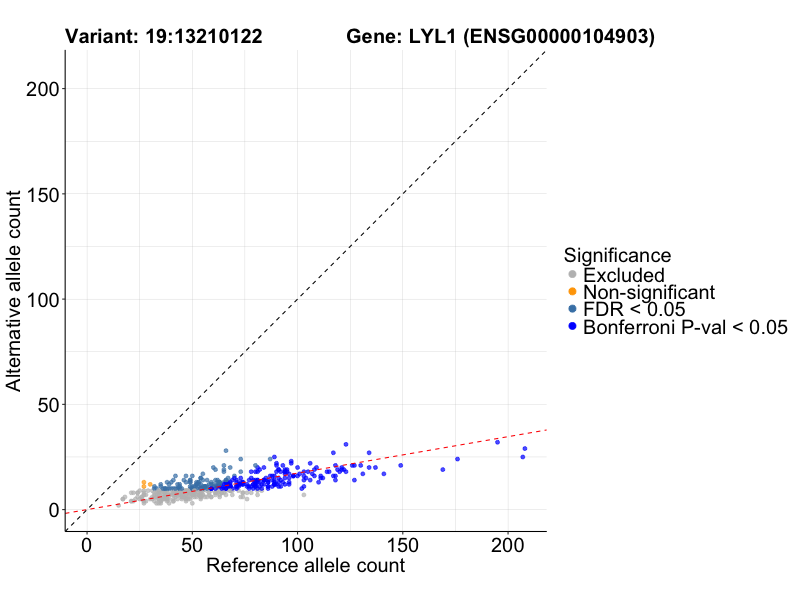The height and width of the screenshot is (600, 800).
Task: Select the 'Excluded' legend label
Action: [x=624, y=275]
